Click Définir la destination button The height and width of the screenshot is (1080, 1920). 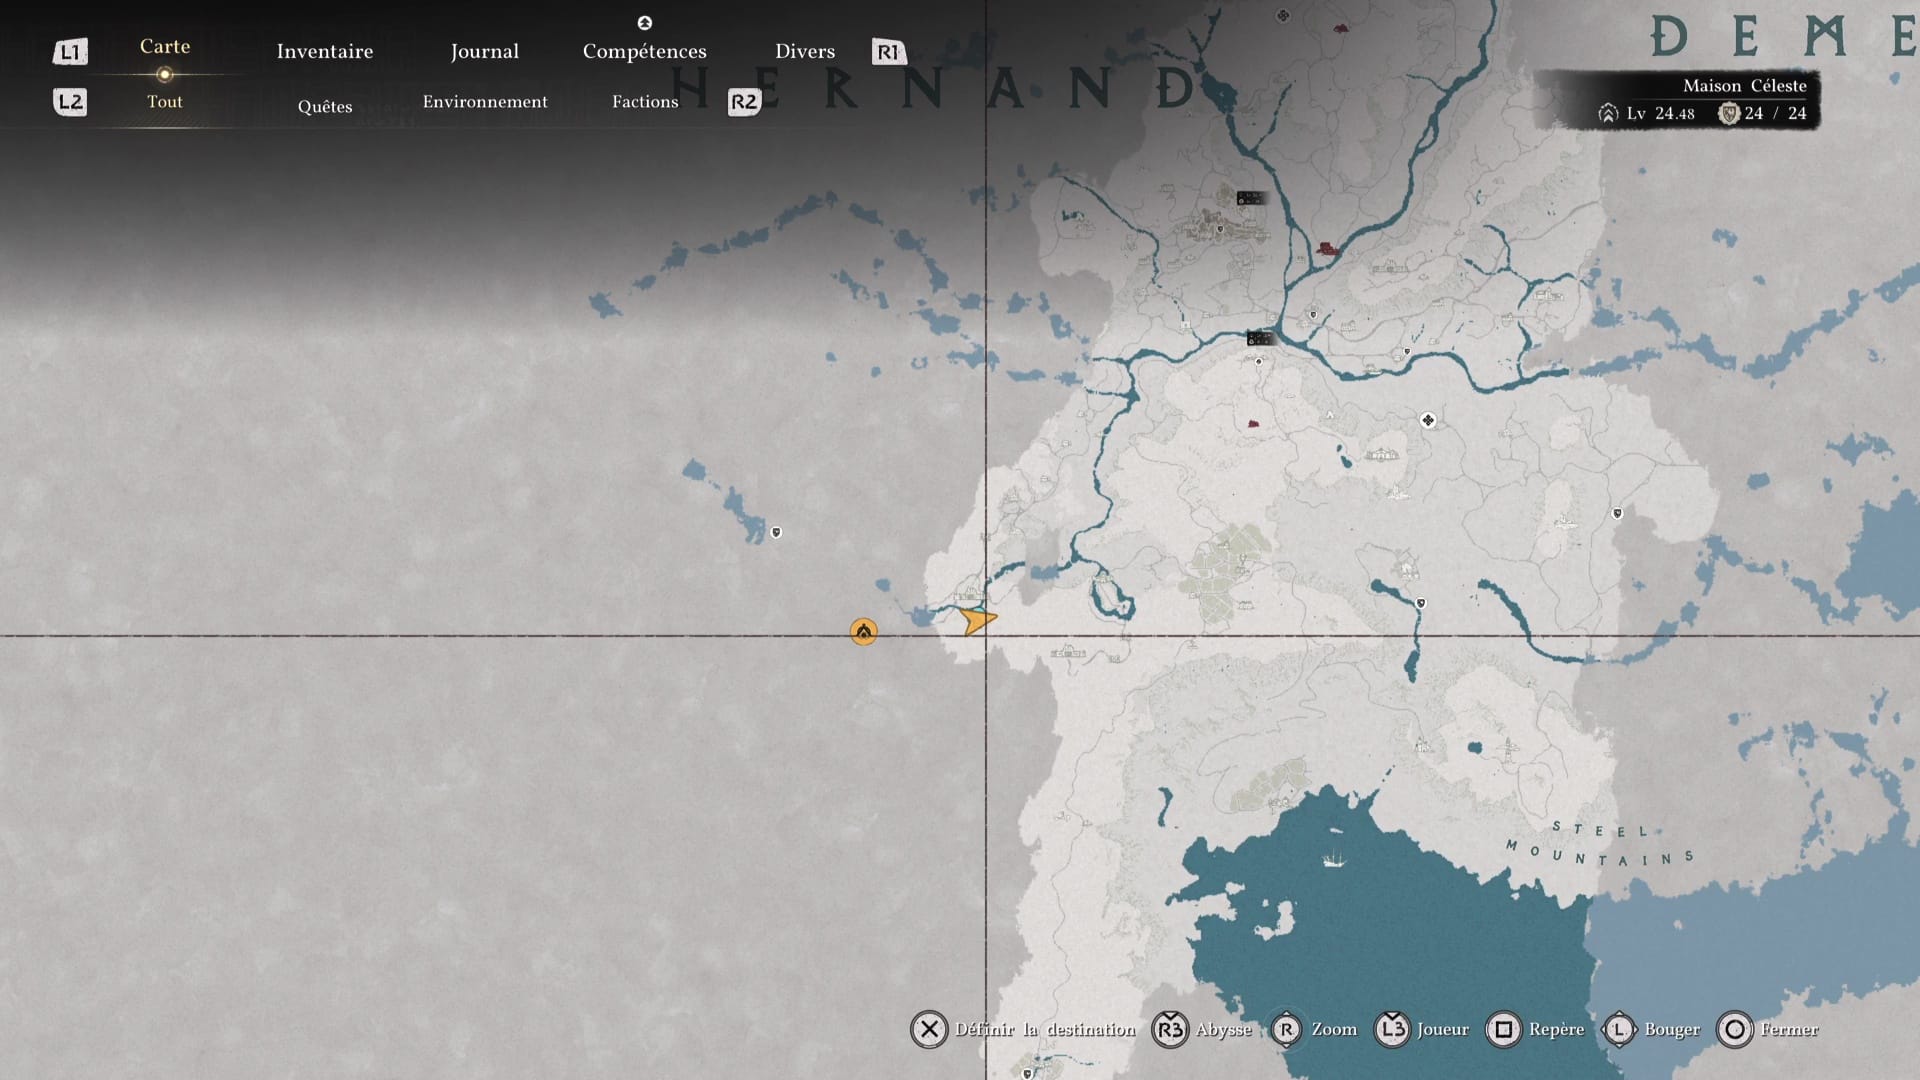(929, 1029)
